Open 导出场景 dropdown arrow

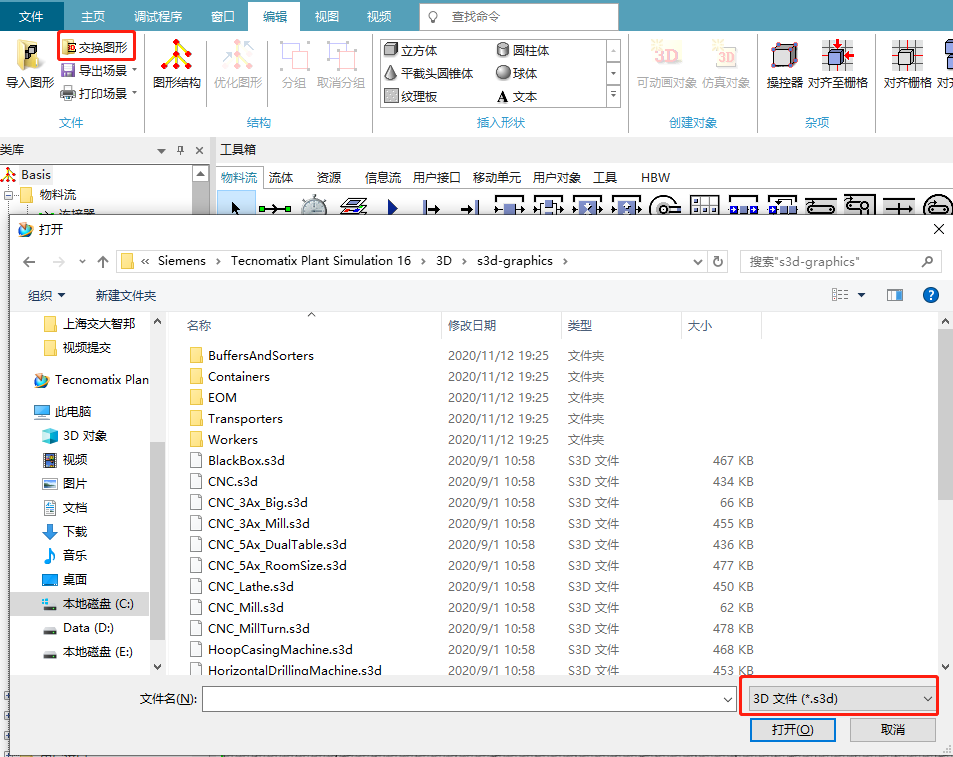click(134, 70)
